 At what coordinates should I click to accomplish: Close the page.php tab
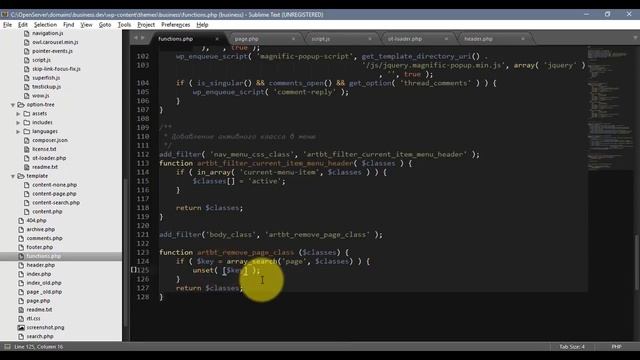coord(293,39)
